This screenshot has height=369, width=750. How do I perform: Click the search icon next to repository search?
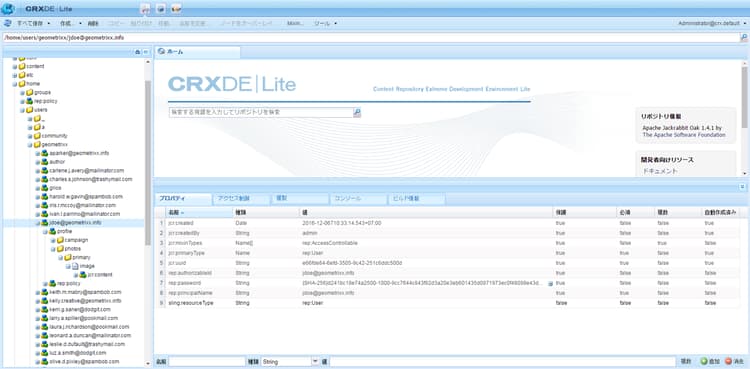pos(357,112)
